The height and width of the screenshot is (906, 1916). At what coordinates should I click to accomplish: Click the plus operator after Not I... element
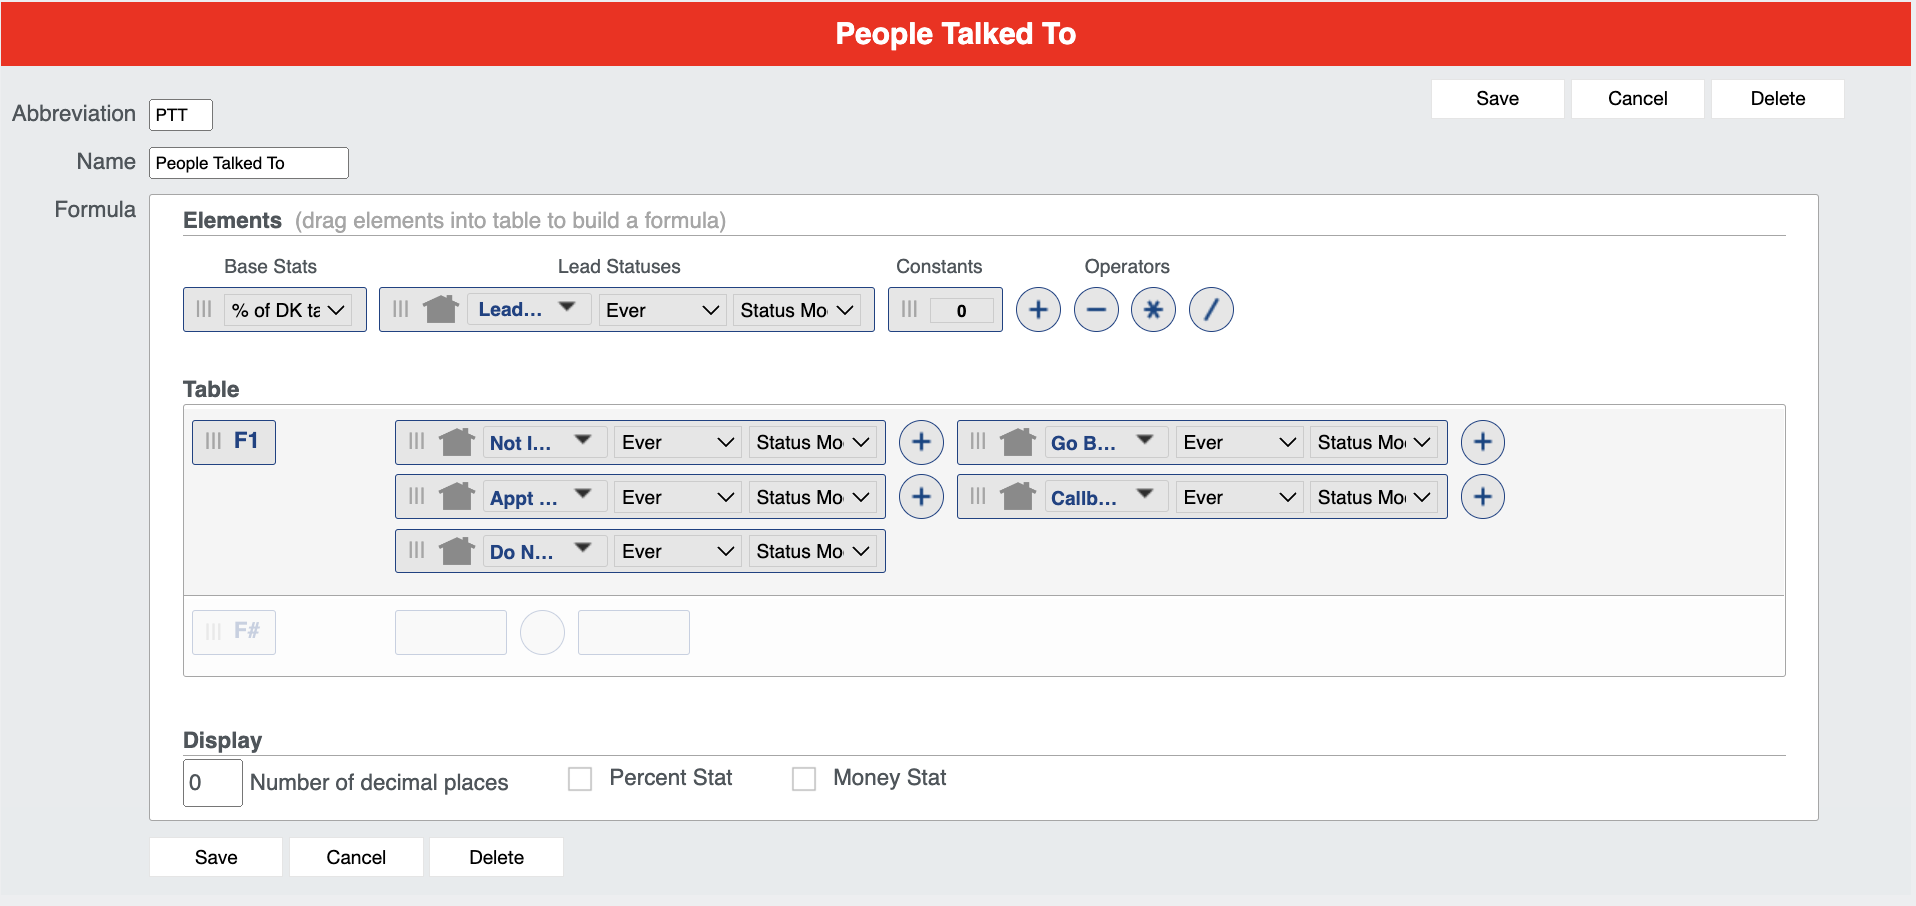[921, 442]
